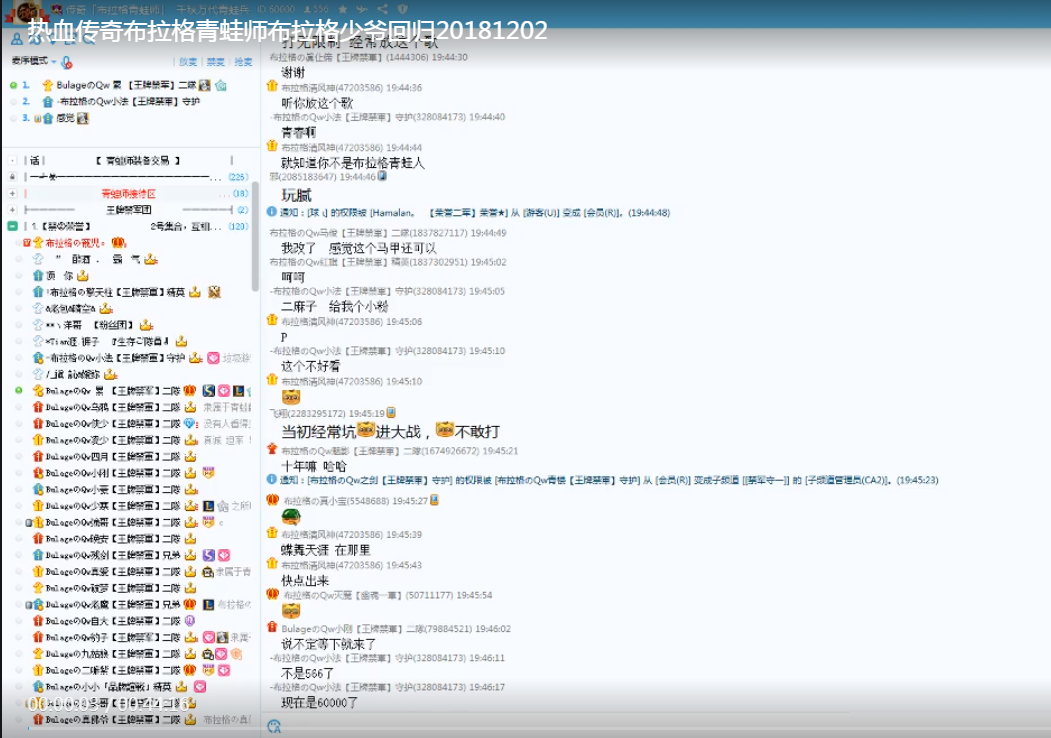This screenshot has height=738, width=1051.
Task: Click the blue diamond icon on 侠少 row
Action: point(190,423)
